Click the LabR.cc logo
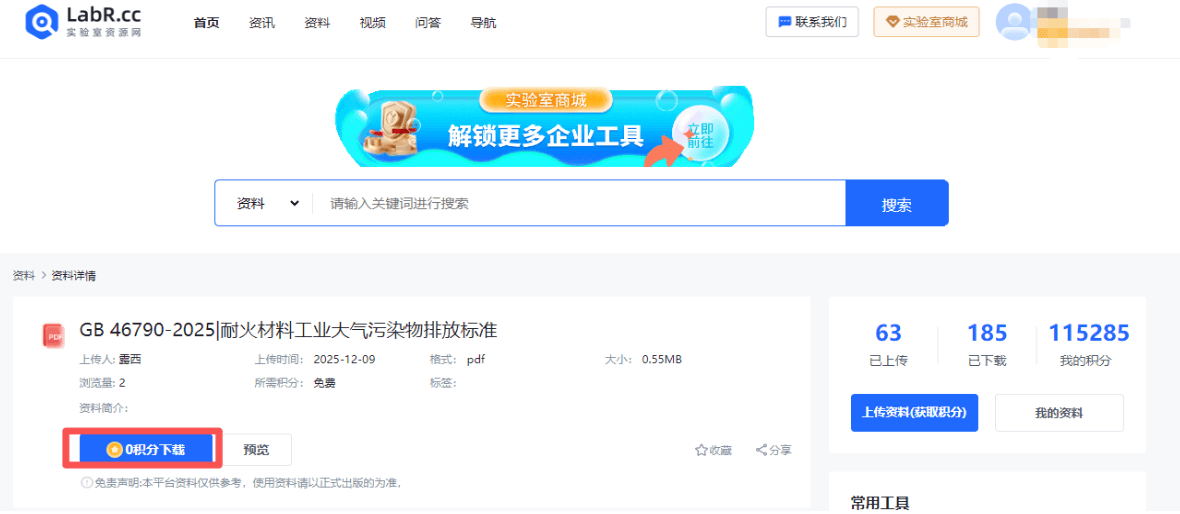Screen dimensions: 1180x514 84,22
